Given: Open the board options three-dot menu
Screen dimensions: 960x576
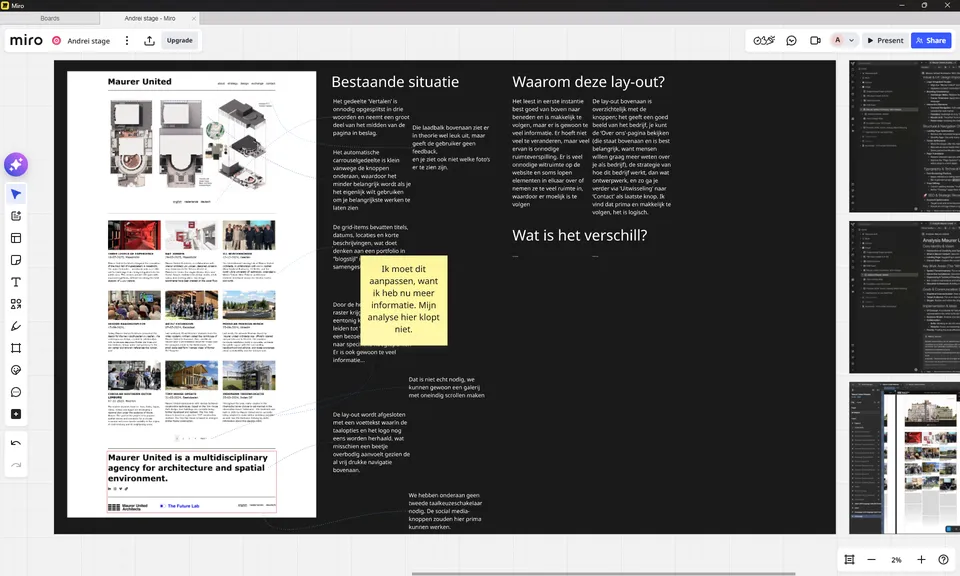Looking at the screenshot, I should point(127,40).
